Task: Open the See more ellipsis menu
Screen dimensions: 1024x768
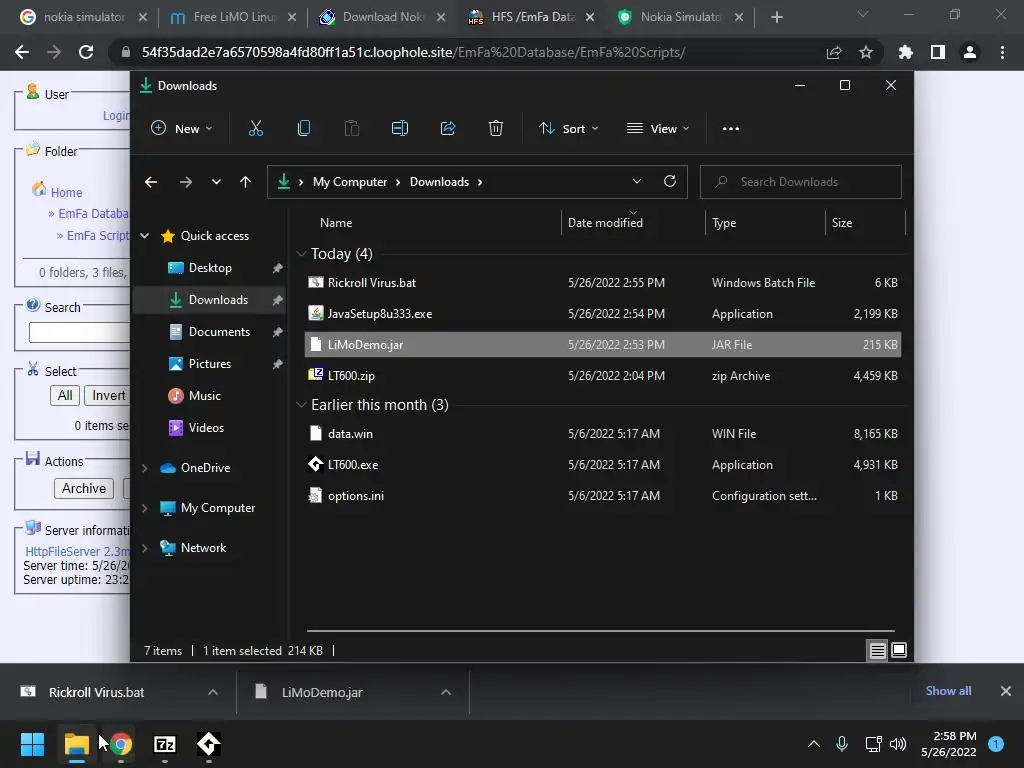Action: coord(731,129)
